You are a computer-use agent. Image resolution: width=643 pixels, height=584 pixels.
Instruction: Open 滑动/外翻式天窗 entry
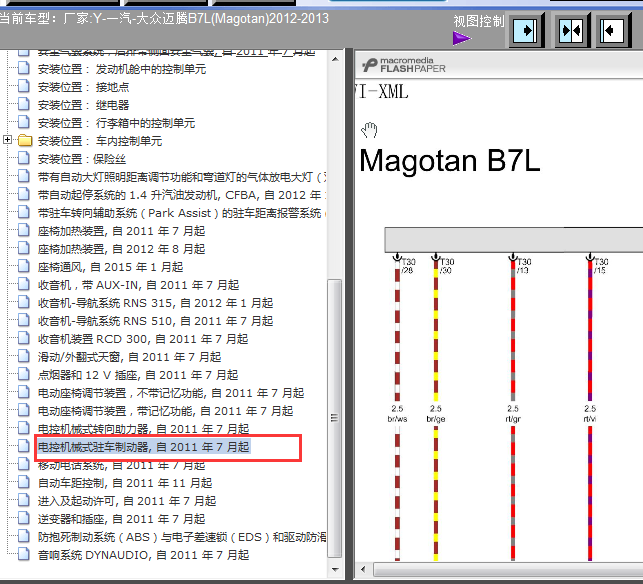click(x=130, y=357)
